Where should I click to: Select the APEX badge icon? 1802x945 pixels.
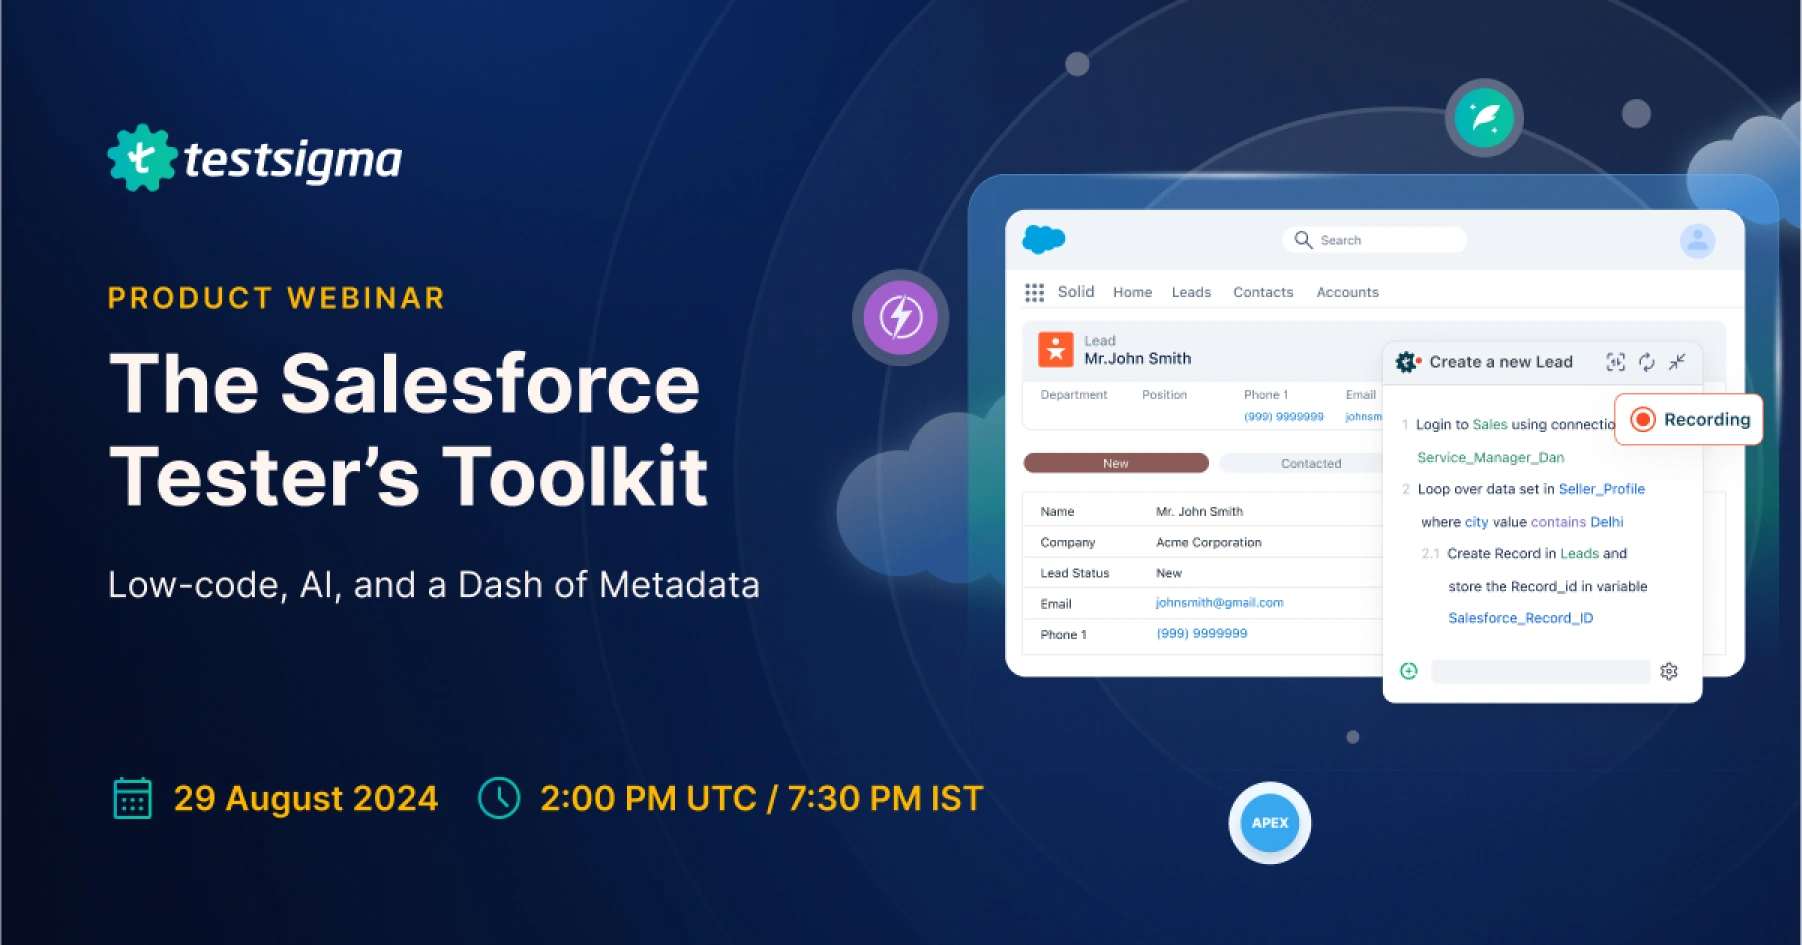click(1268, 822)
